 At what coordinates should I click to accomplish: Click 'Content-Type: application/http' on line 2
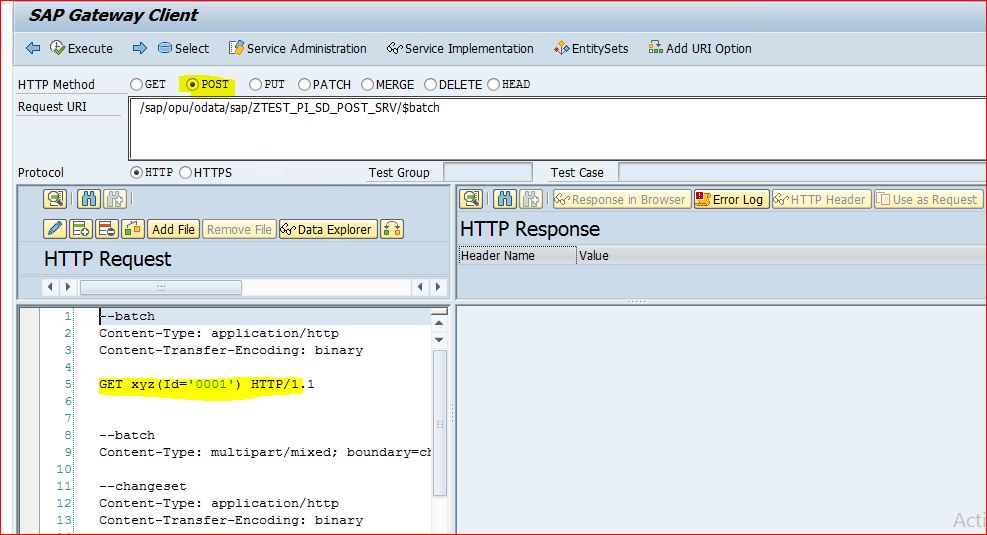tap(218, 333)
